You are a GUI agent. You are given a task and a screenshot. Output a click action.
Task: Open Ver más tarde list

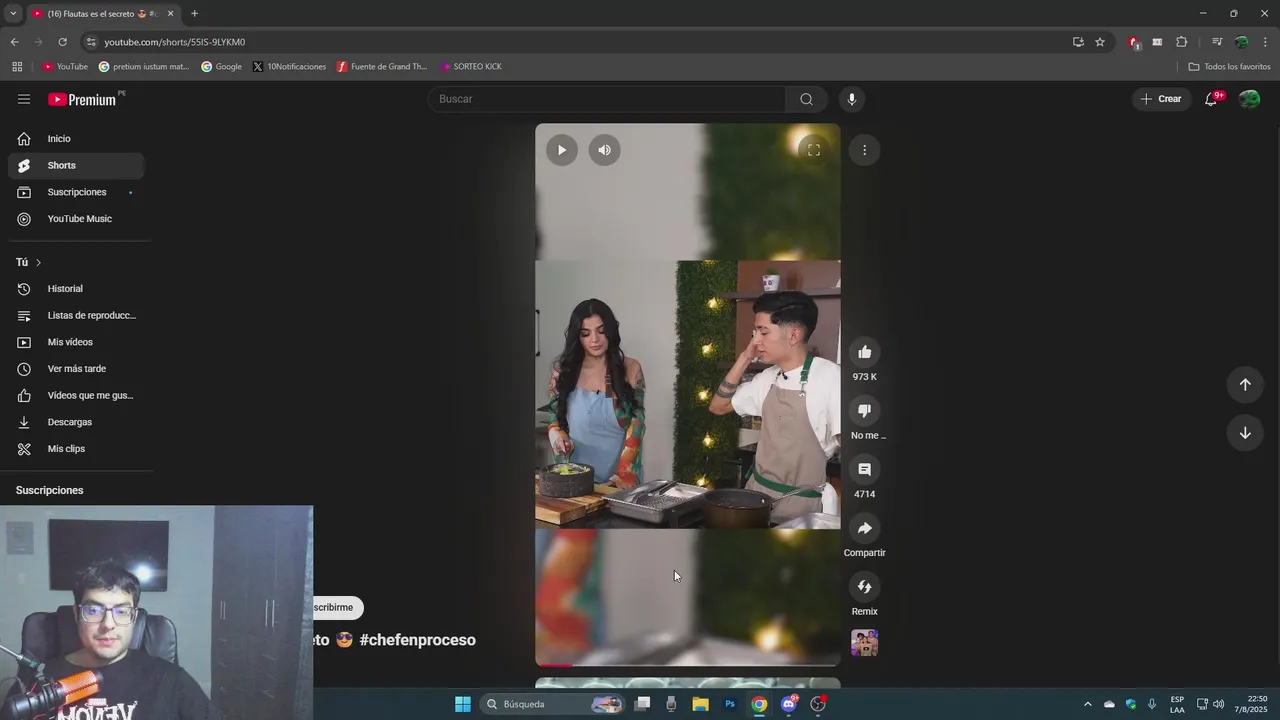pyautogui.click(x=76, y=369)
